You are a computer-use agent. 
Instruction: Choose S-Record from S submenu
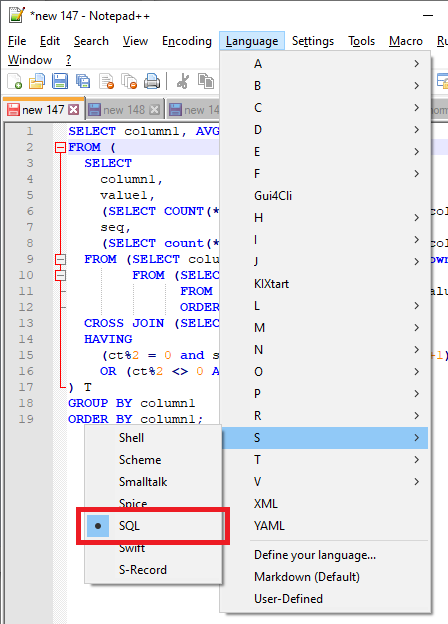click(x=153, y=570)
